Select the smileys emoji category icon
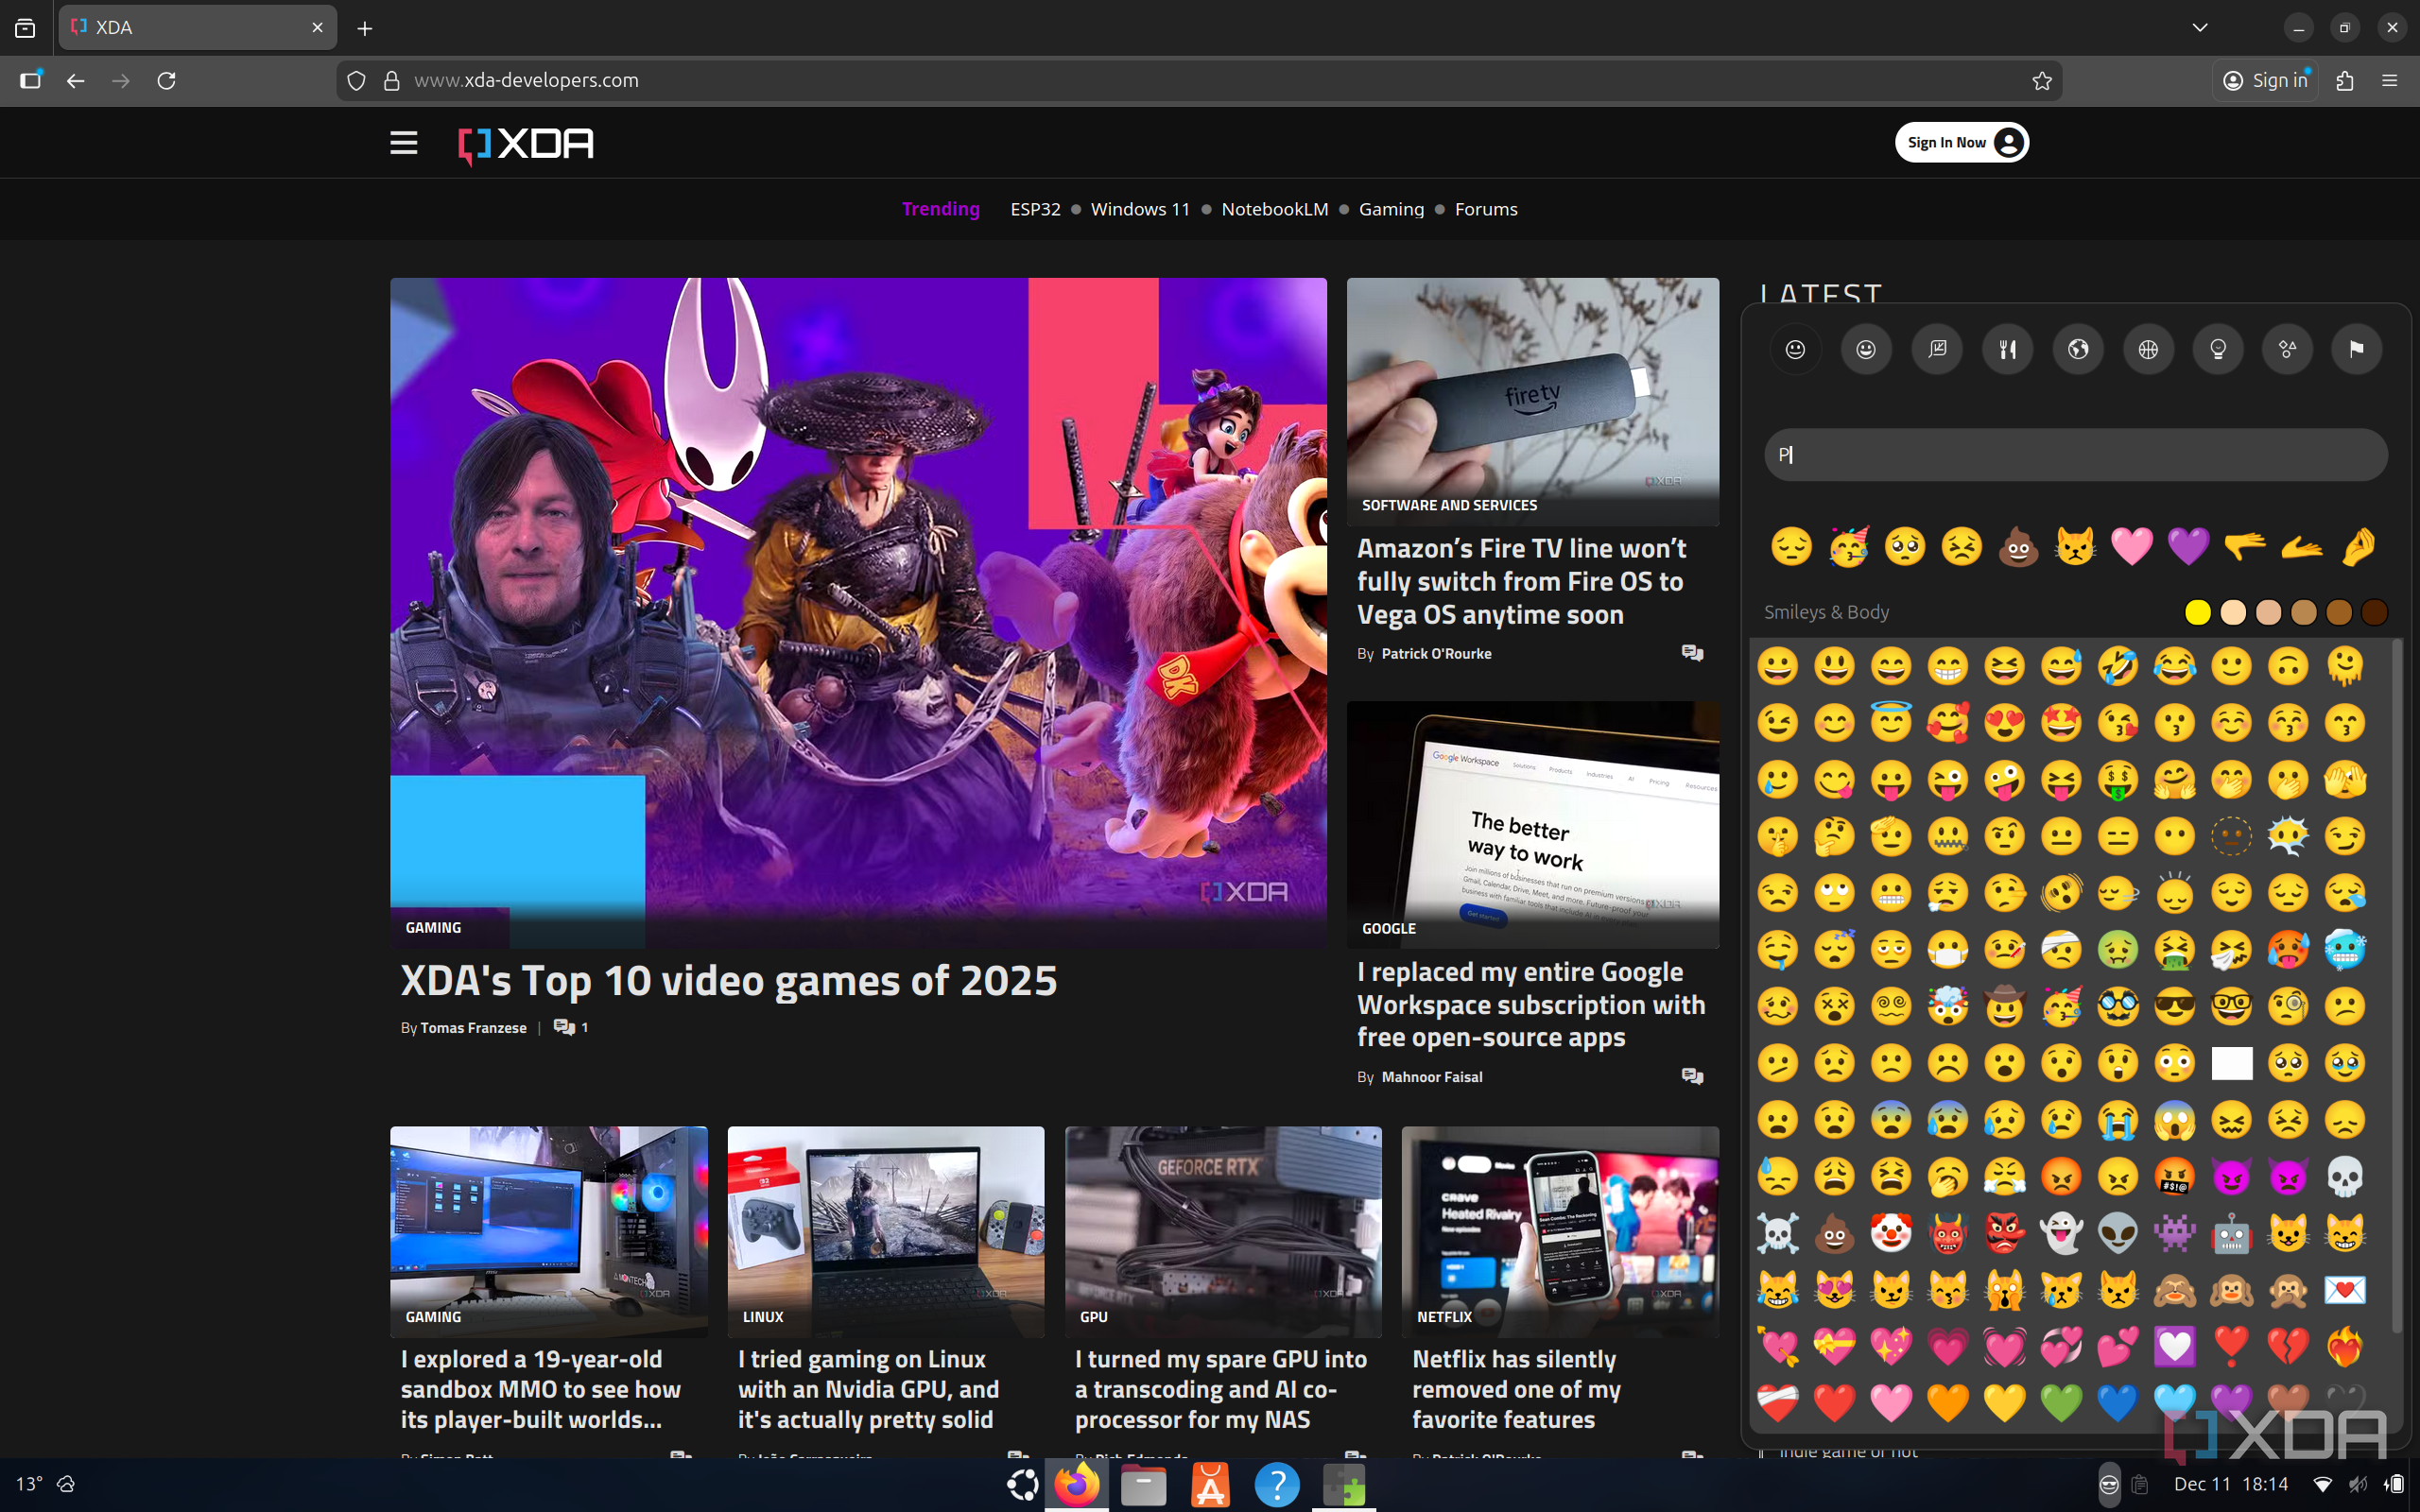Screen dimensions: 2420x1512 [x=1866, y=349]
